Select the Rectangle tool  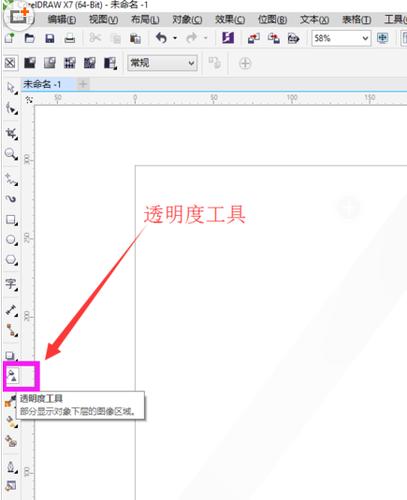(x=11, y=220)
